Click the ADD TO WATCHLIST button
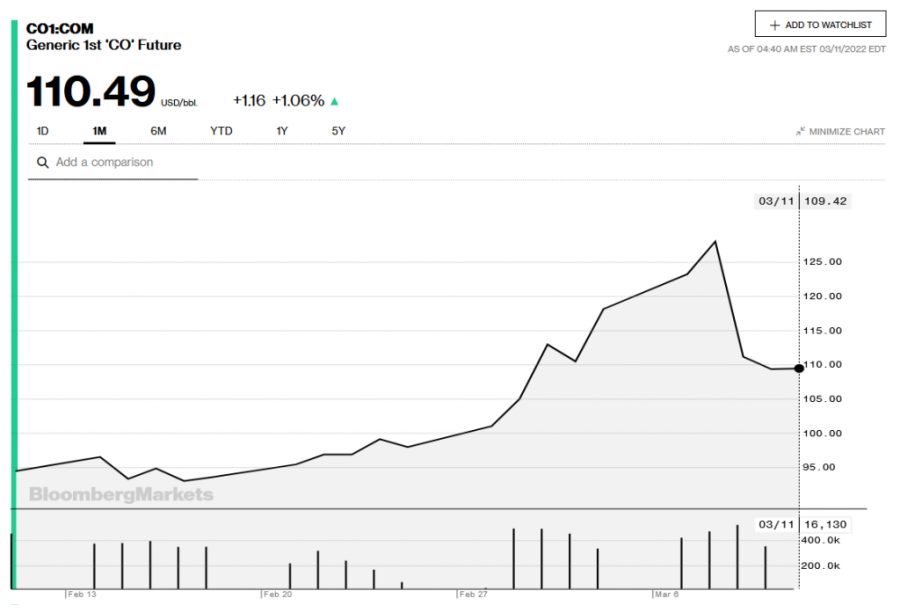The image size is (900, 613). 820,24
